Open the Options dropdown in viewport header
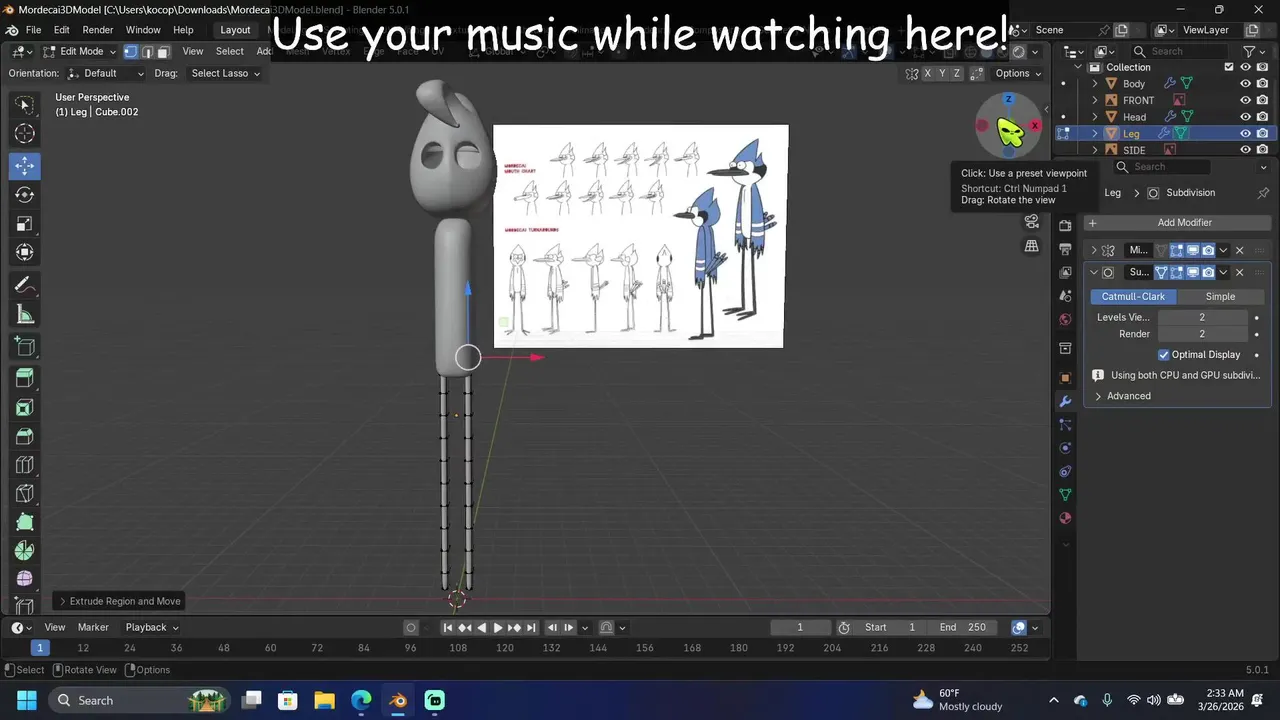Viewport: 1280px width, 720px height. (x=1018, y=73)
